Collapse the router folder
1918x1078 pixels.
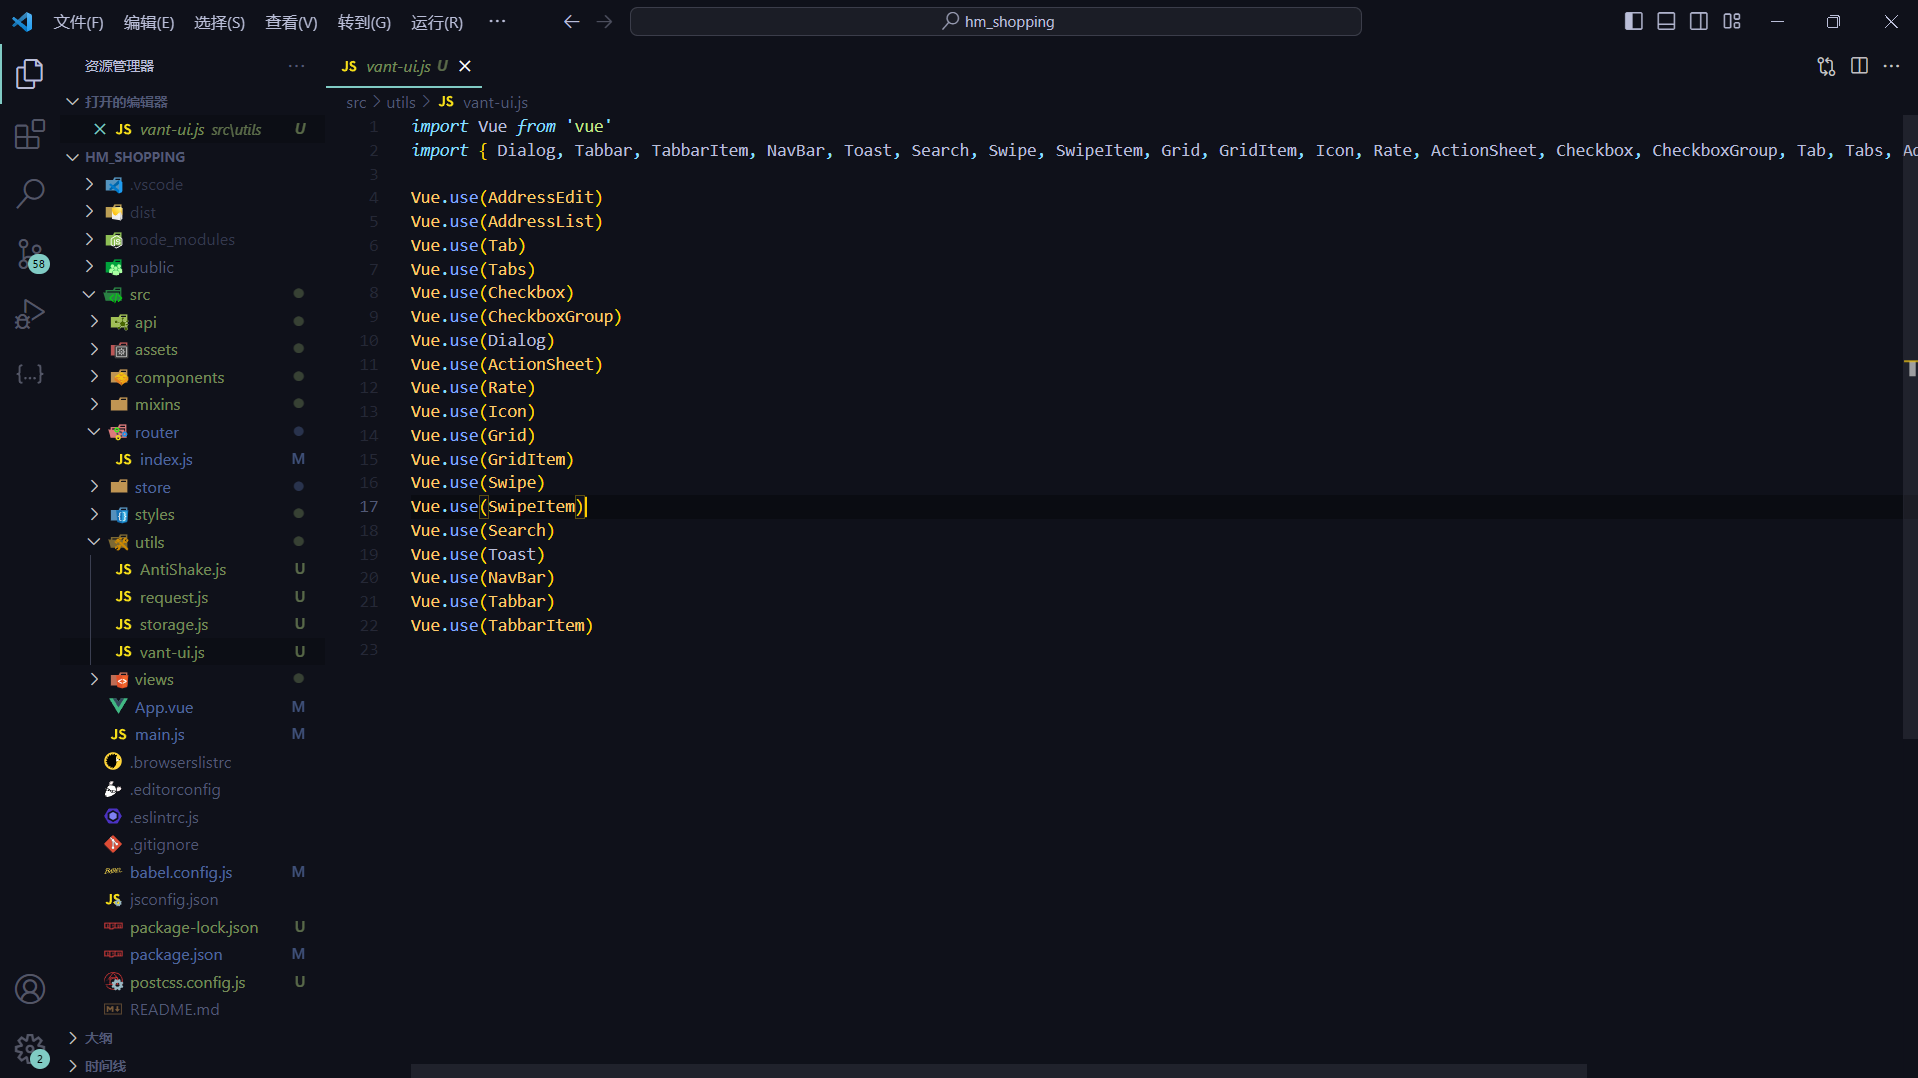pyautogui.click(x=192, y=432)
